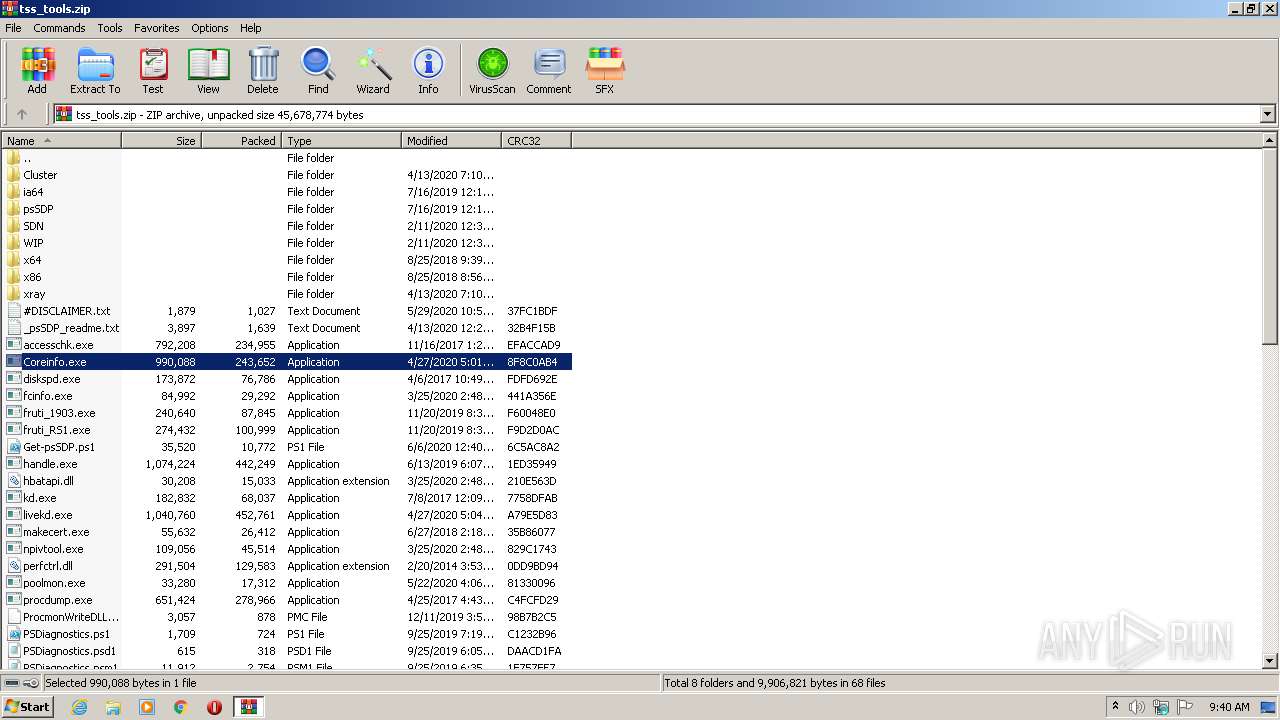Viewport: 1280px width, 720px height.
Task: Sort by Modified column header
Action: click(x=451, y=141)
